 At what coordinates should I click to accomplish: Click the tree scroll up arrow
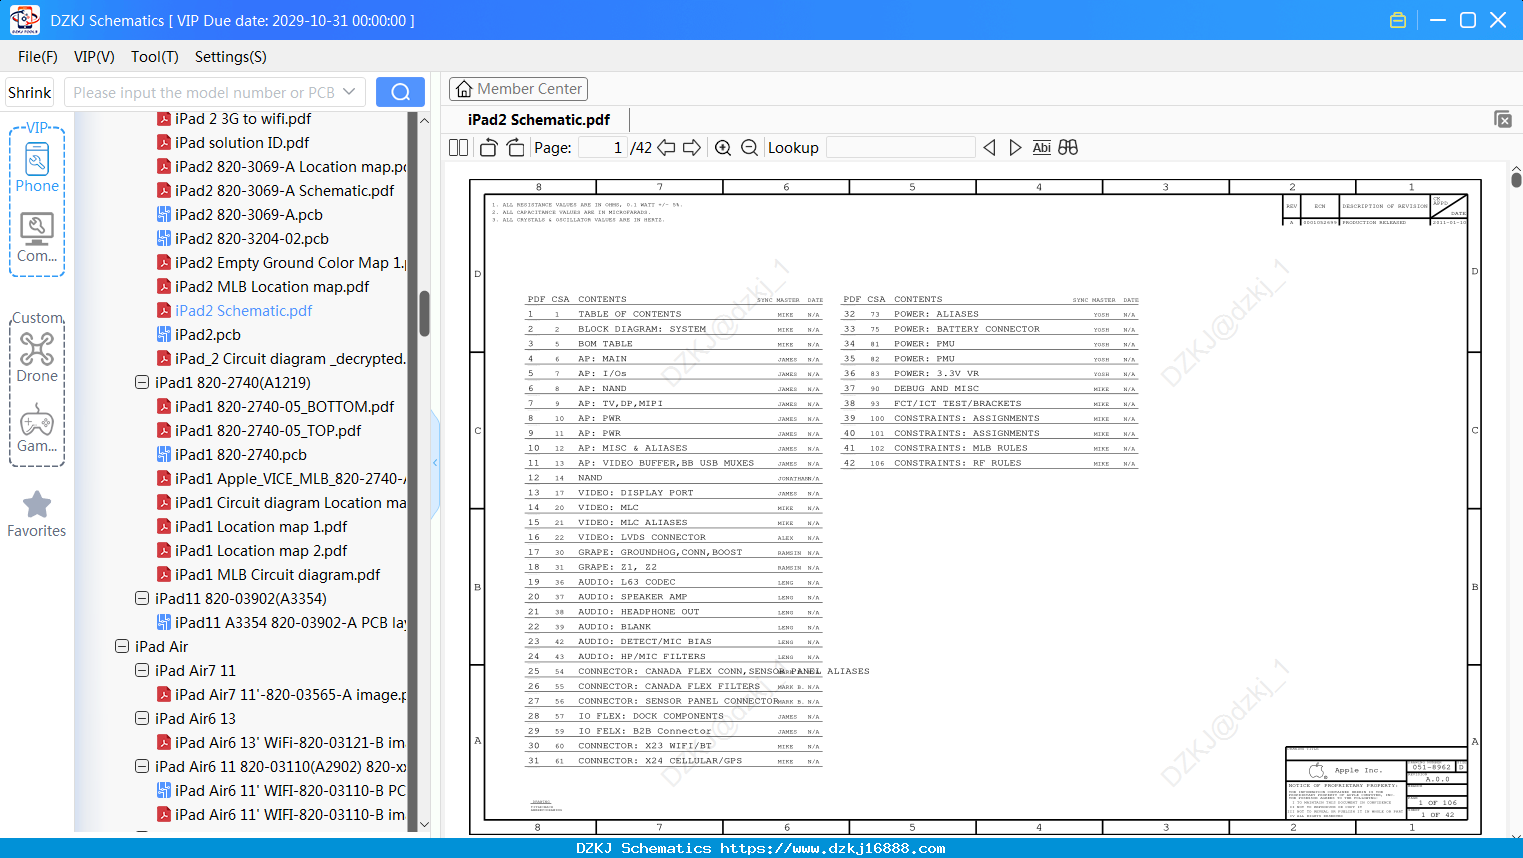click(424, 120)
